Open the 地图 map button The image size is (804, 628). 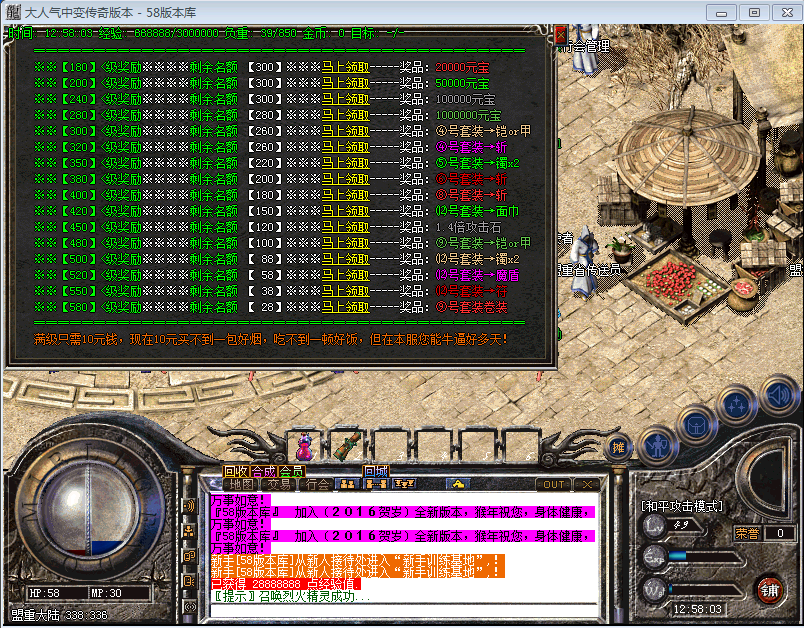242,484
